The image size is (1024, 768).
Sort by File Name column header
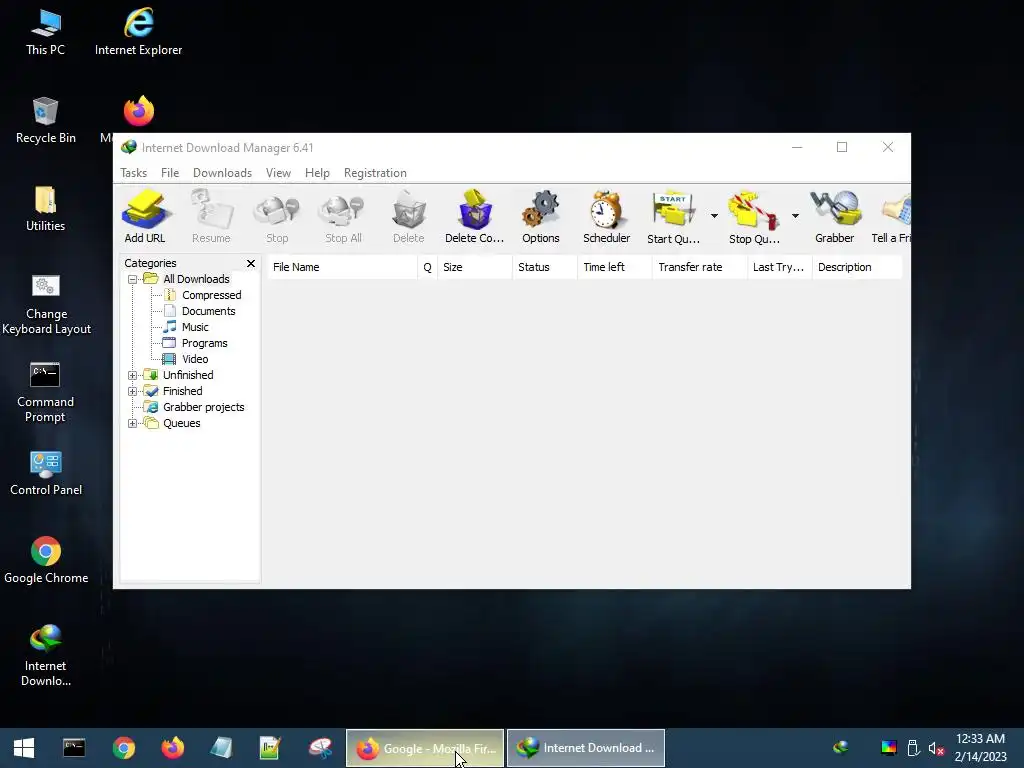point(342,267)
